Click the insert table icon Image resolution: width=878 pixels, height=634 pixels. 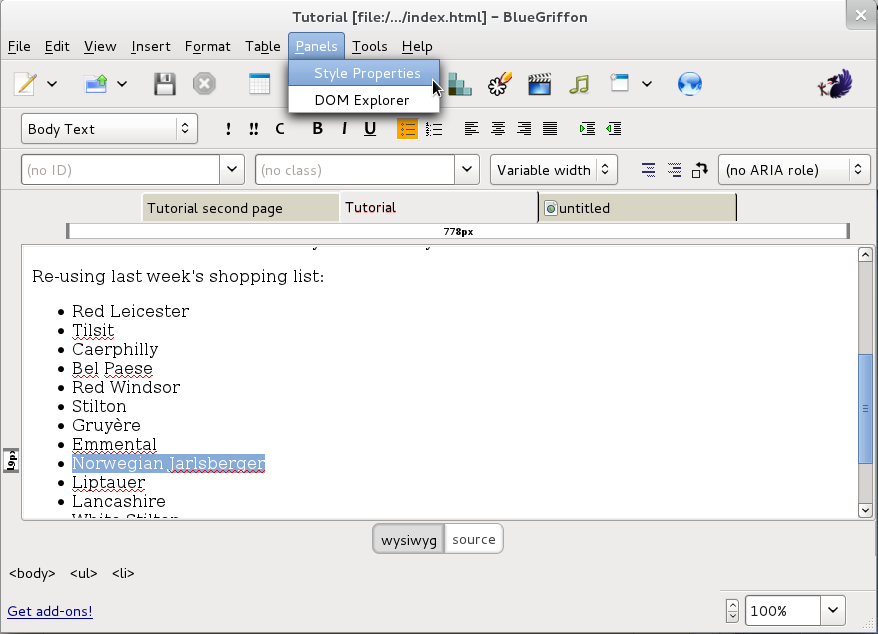(260, 84)
